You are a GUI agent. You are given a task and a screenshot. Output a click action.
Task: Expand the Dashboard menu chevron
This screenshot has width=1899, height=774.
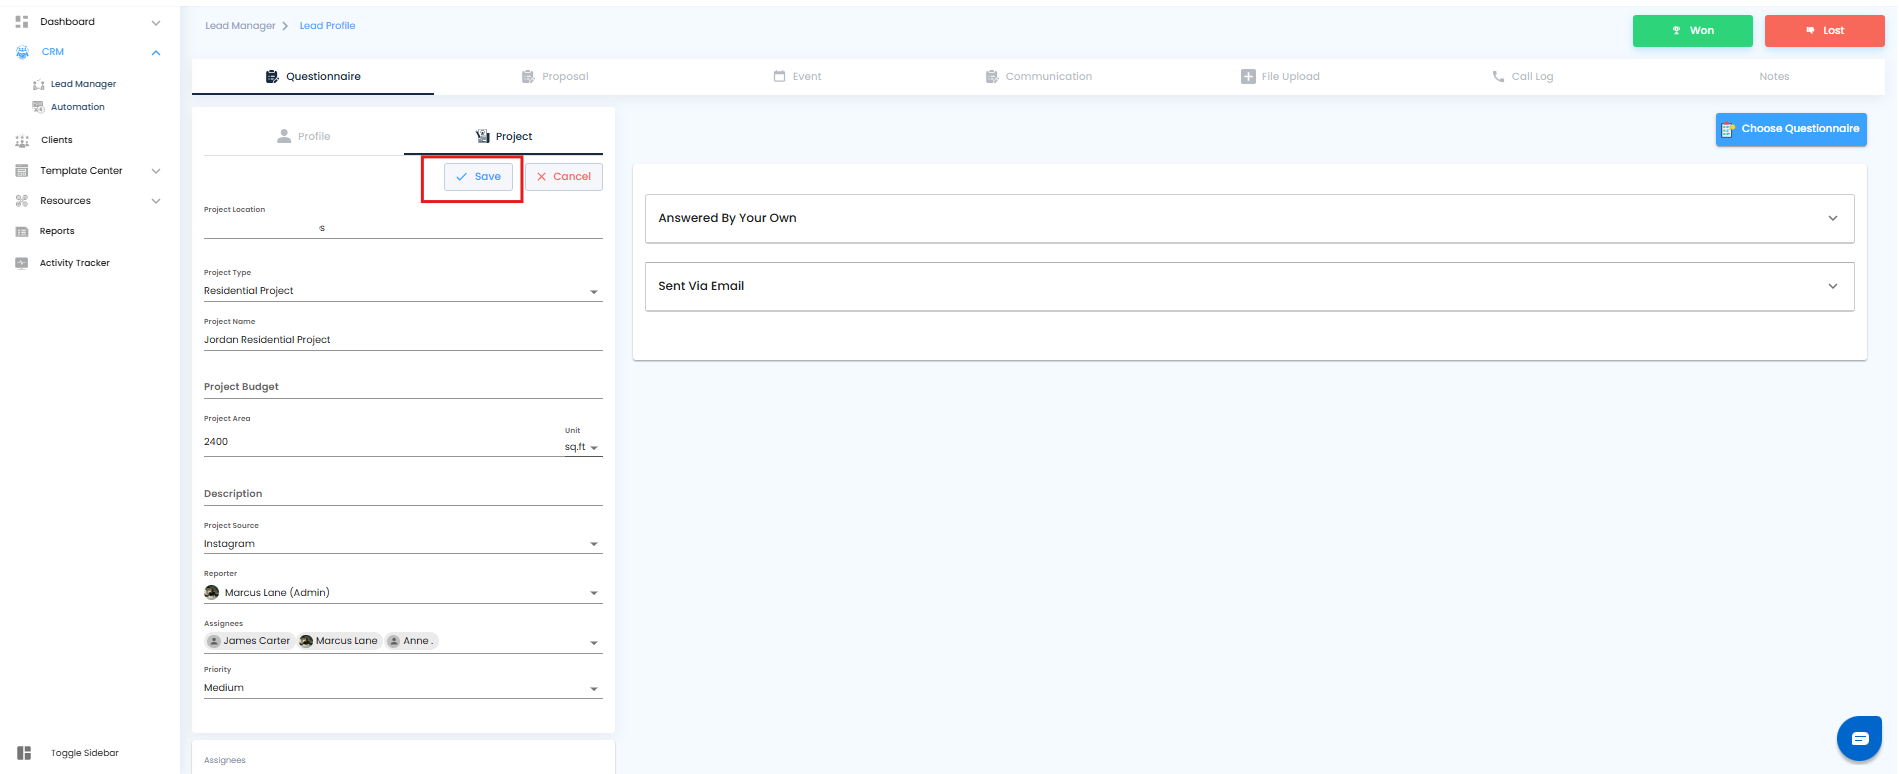156,22
